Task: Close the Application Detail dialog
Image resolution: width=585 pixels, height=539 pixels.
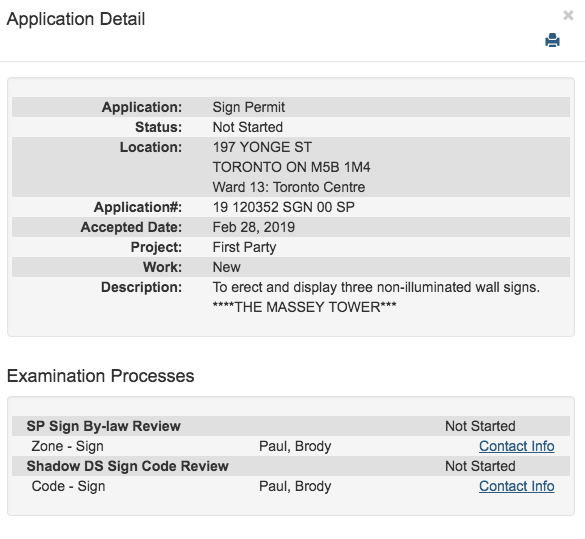Action: point(568,15)
